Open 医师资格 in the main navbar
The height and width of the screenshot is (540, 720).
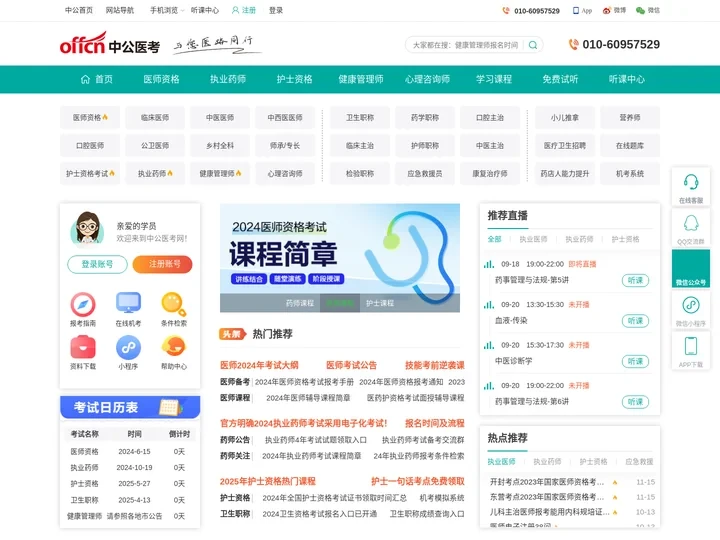(161, 79)
